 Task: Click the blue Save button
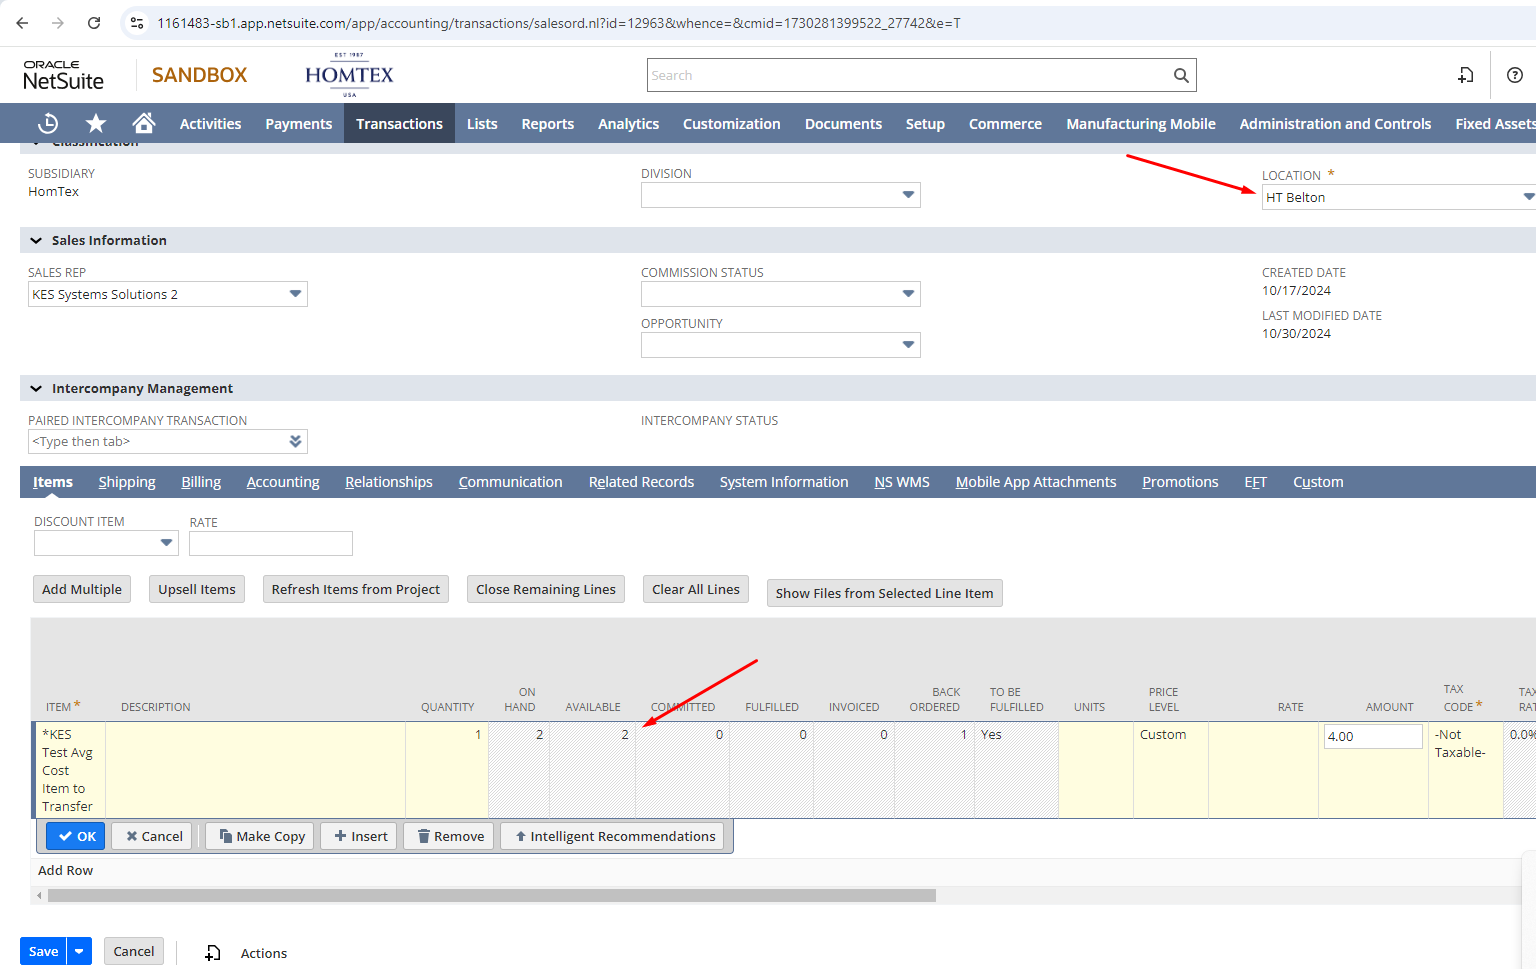coord(43,951)
